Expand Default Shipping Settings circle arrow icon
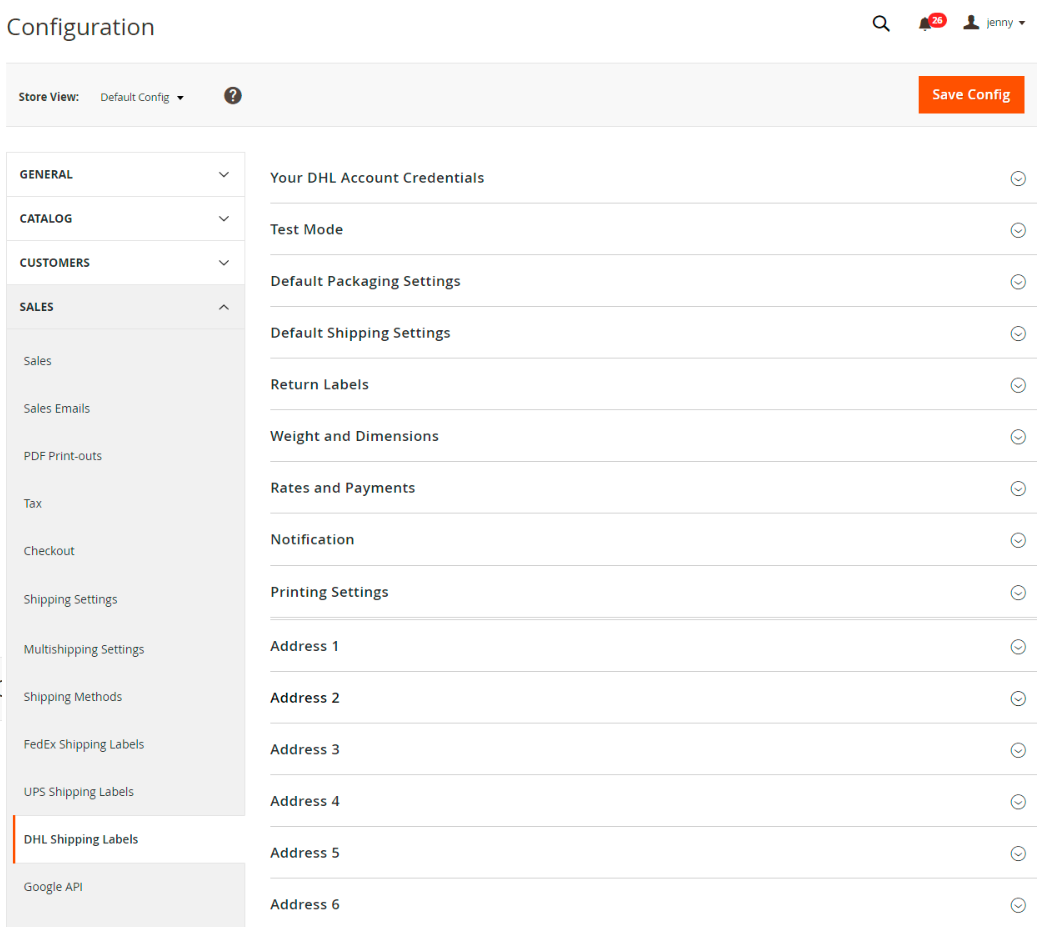The width and height of the screenshot is (1044, 927). coord(1018,334)
